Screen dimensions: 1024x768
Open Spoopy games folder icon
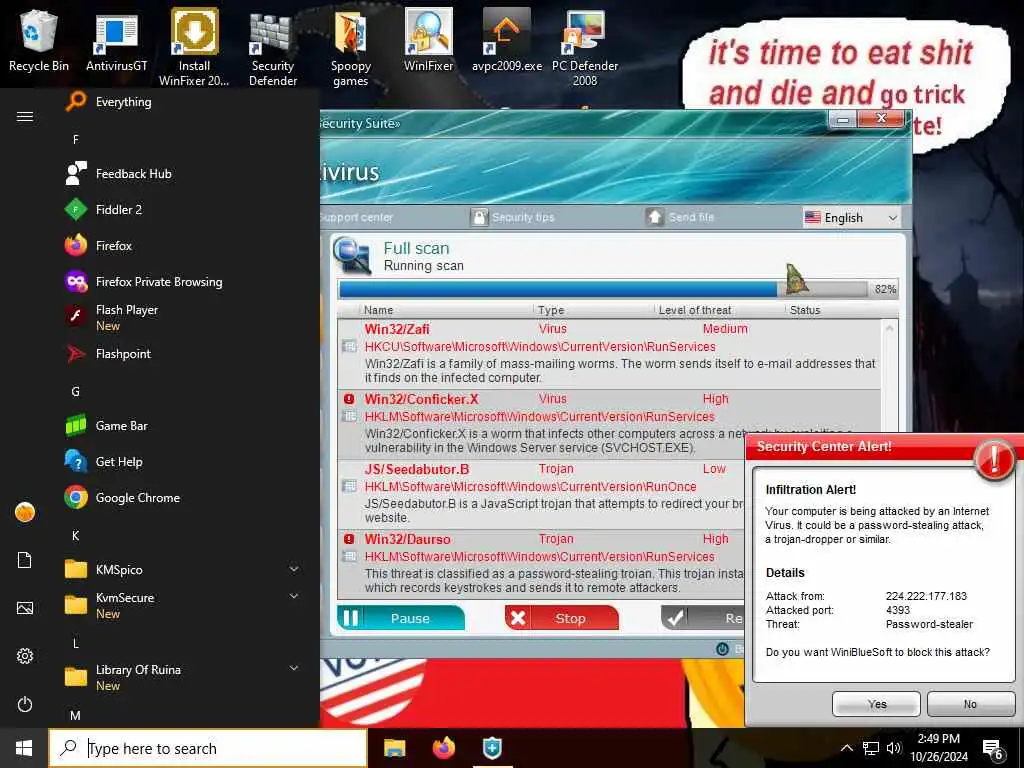point(351,48)
